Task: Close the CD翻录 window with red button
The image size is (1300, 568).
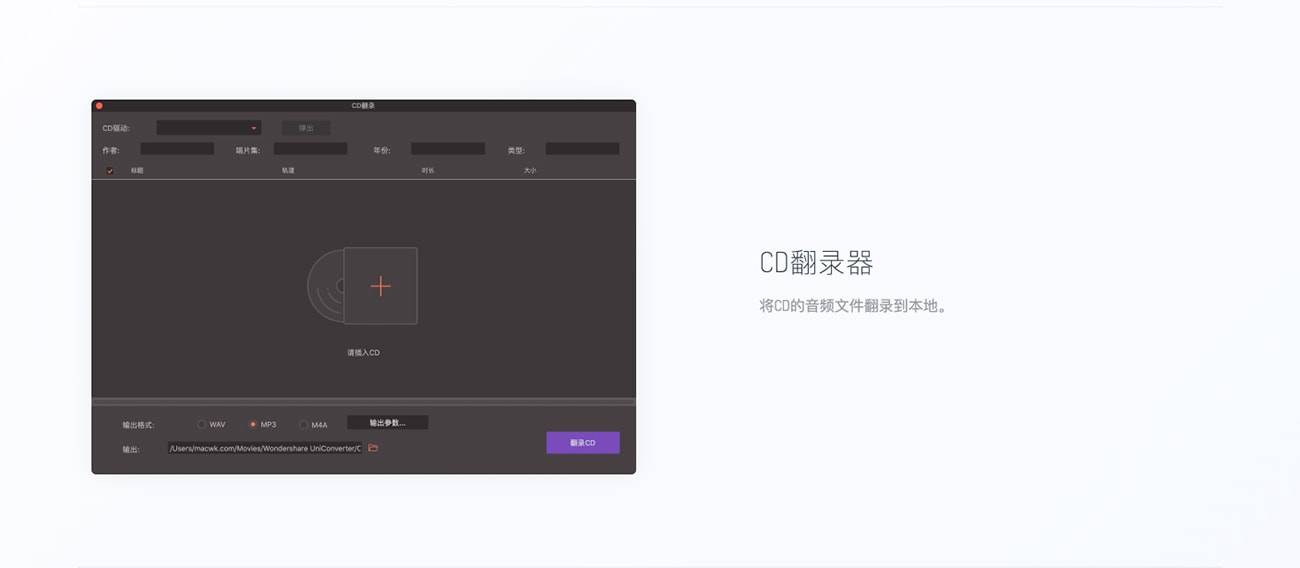Action: click(x=99, y=105)
